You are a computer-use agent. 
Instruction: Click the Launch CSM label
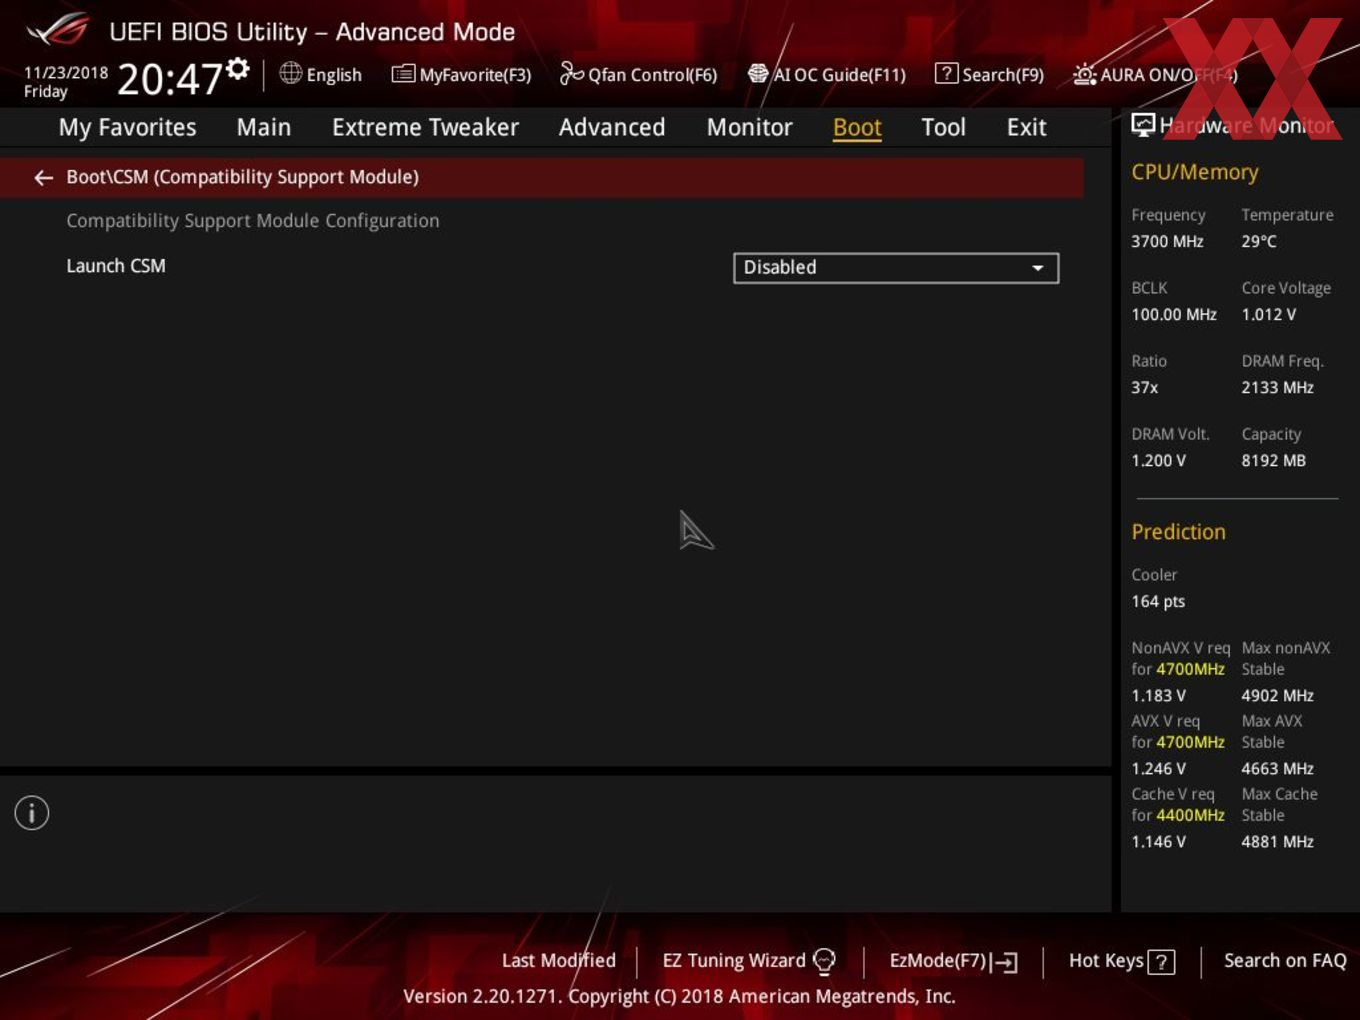(x=116, y=266)
